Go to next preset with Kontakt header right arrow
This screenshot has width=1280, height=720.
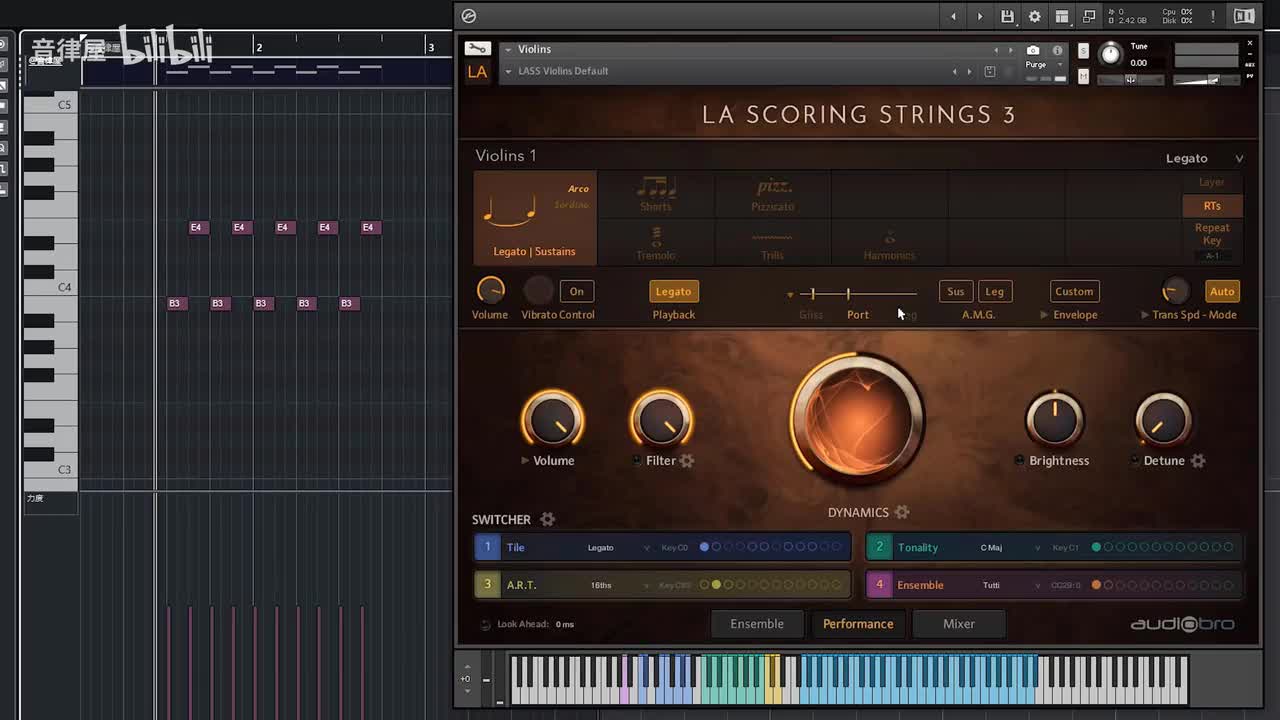[980, 16]
